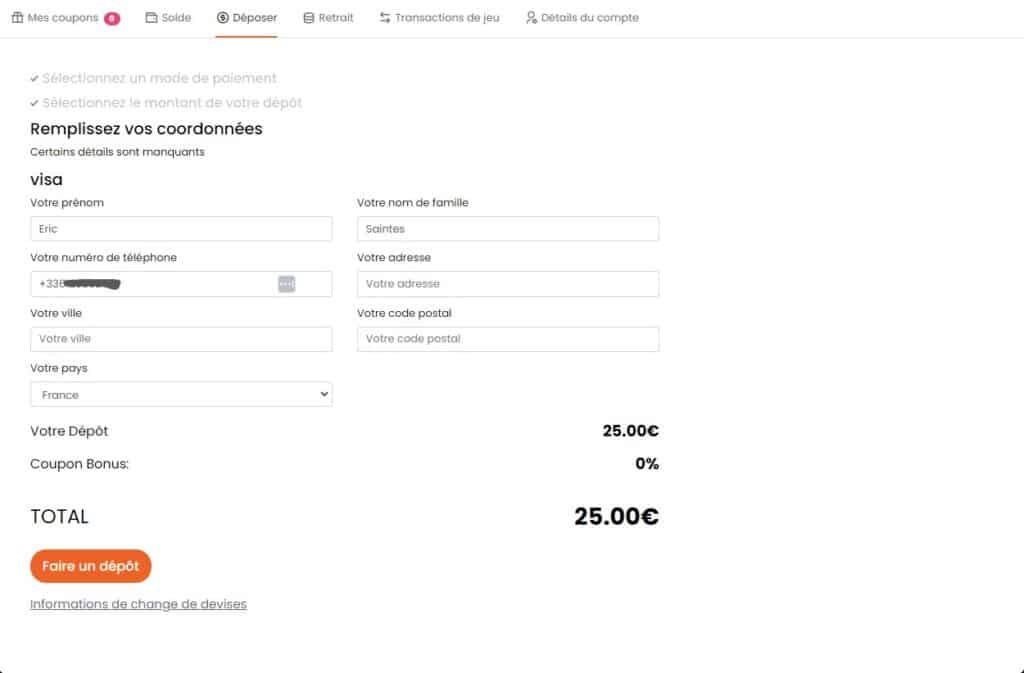Click the gift icon beside Mes coupons
The height and width of the screenshot is (673, 1024).
(18, 18)
